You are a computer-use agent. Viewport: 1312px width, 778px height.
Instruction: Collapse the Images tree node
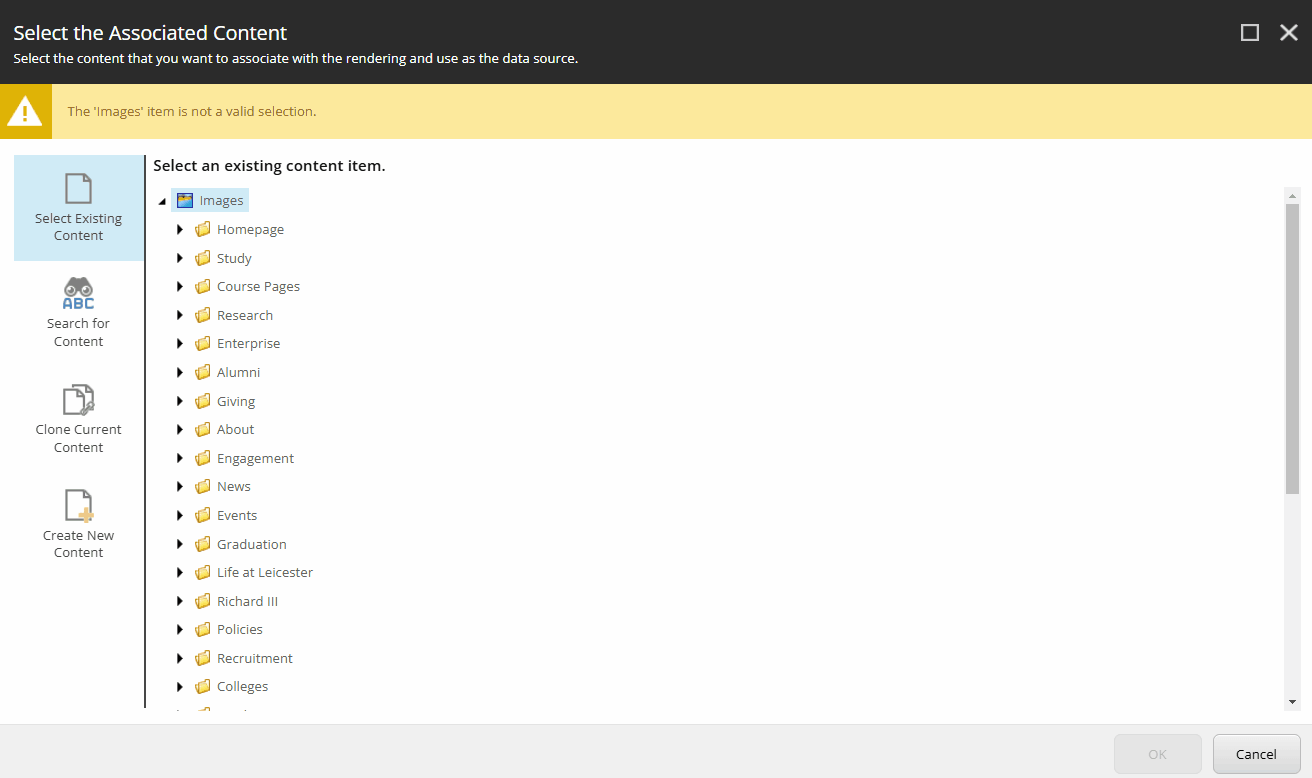click(x=161, y=200)
